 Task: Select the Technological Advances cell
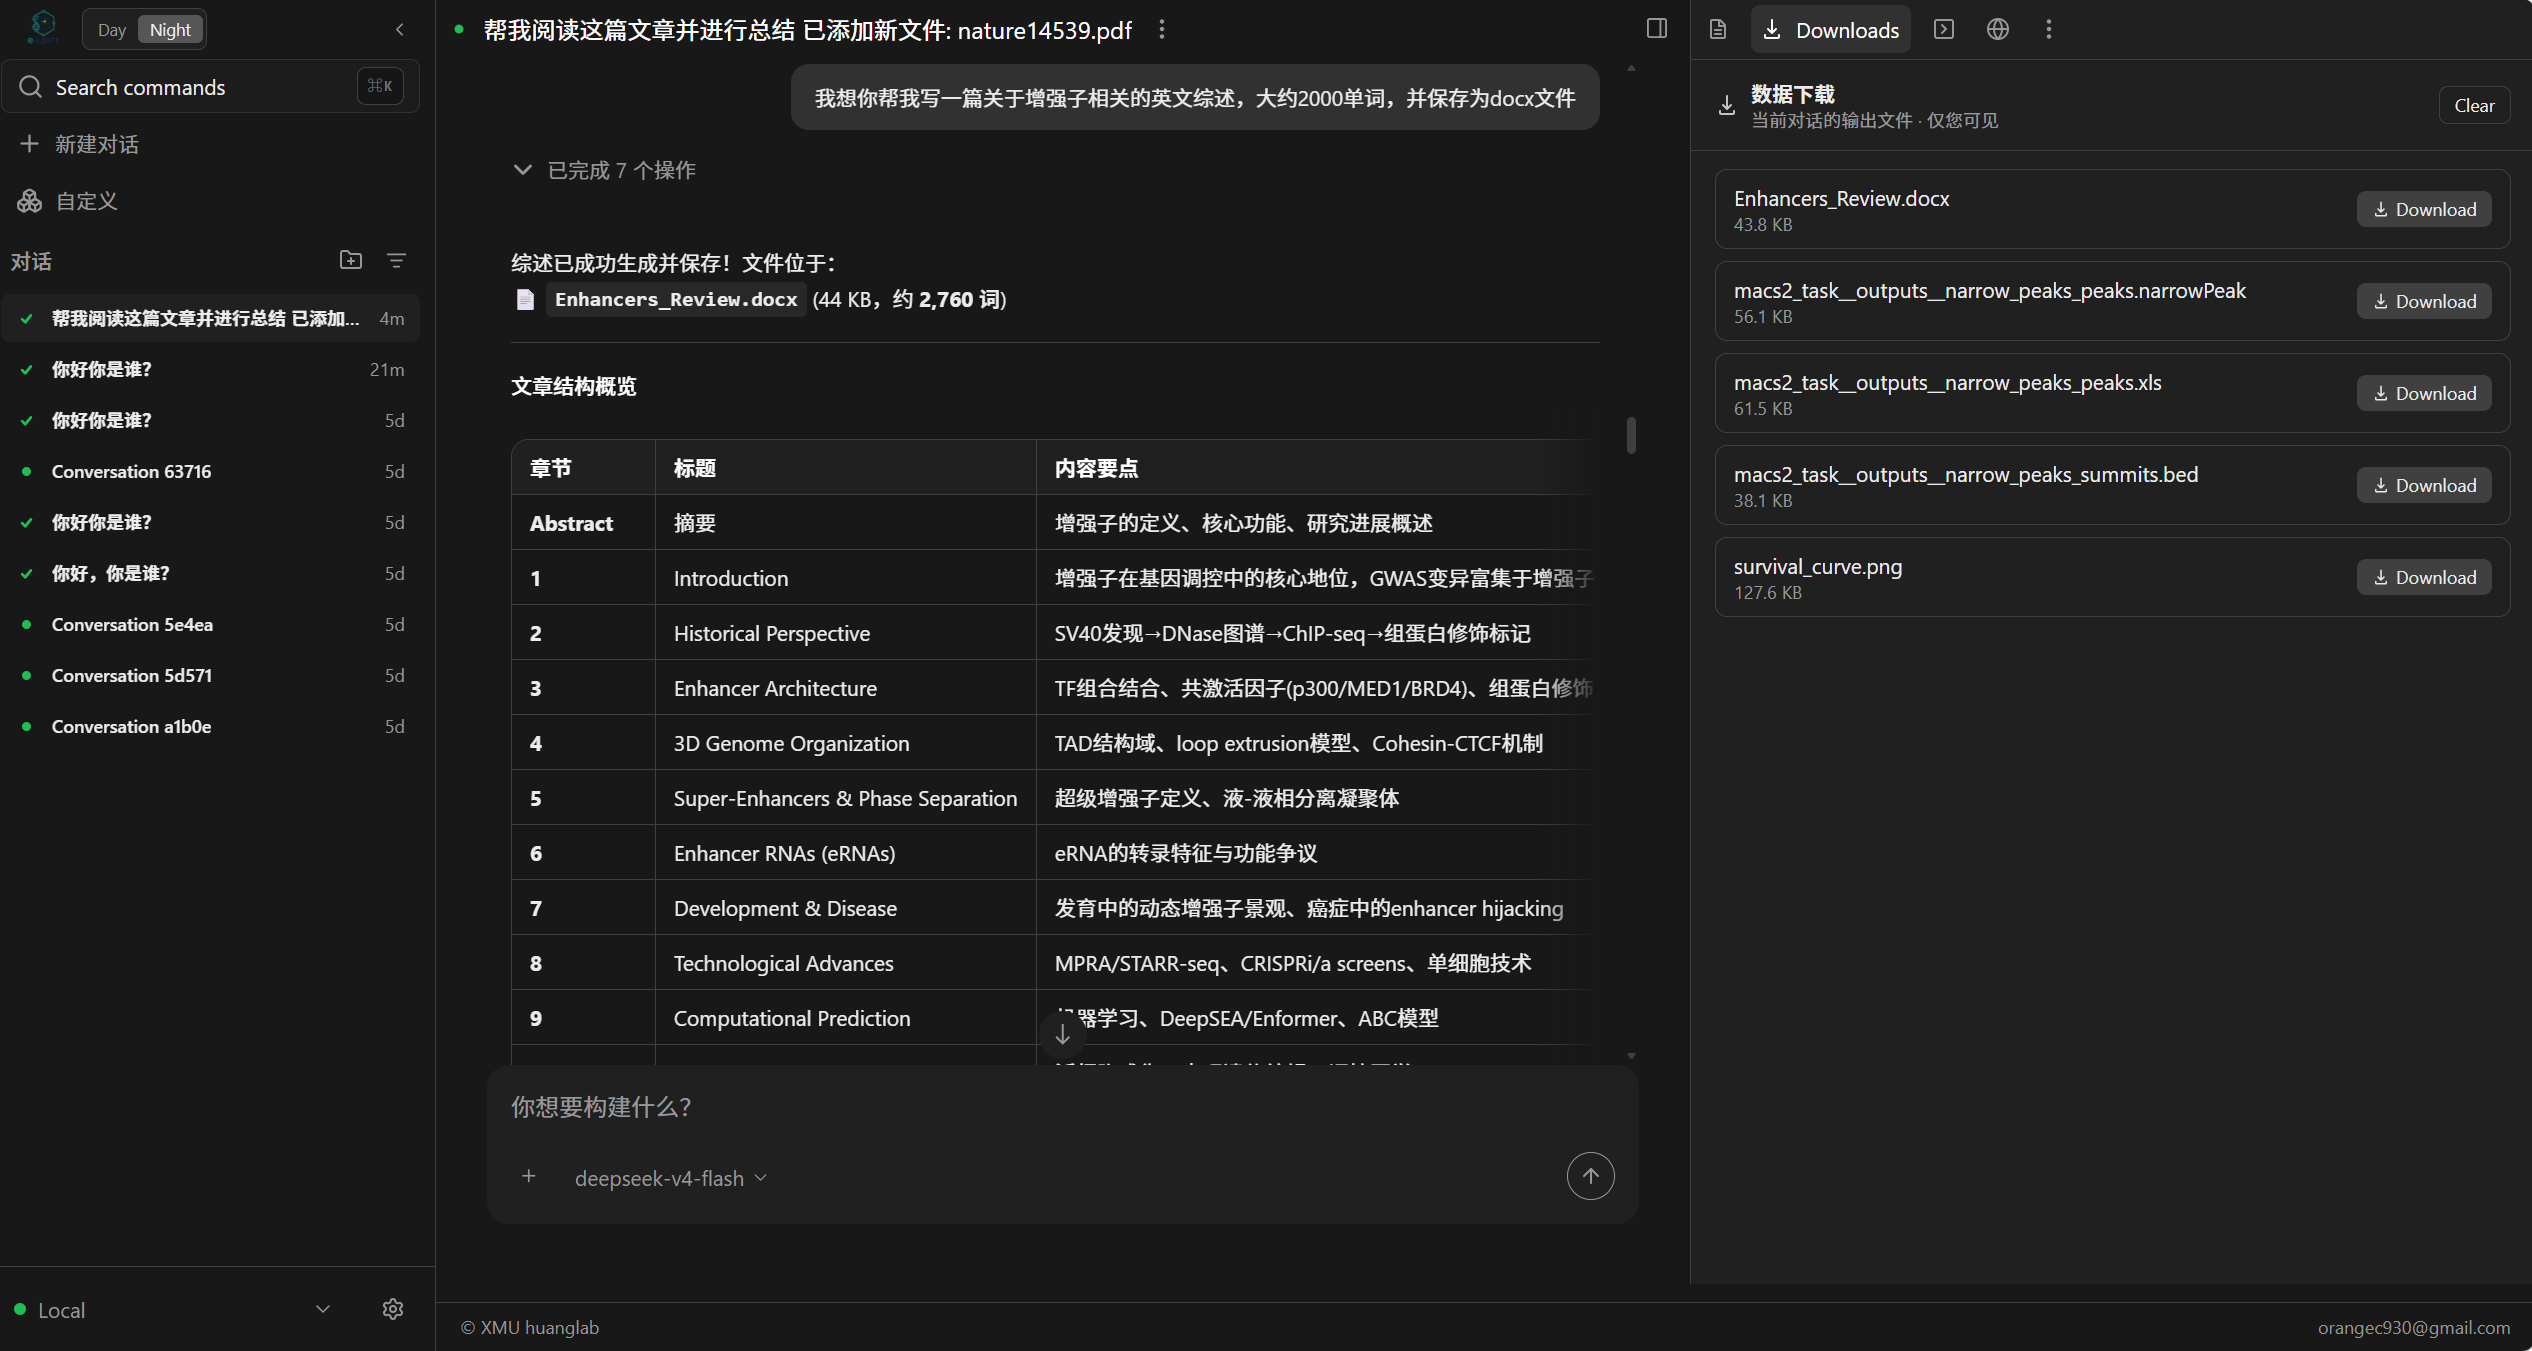click(x=845, y=963)
